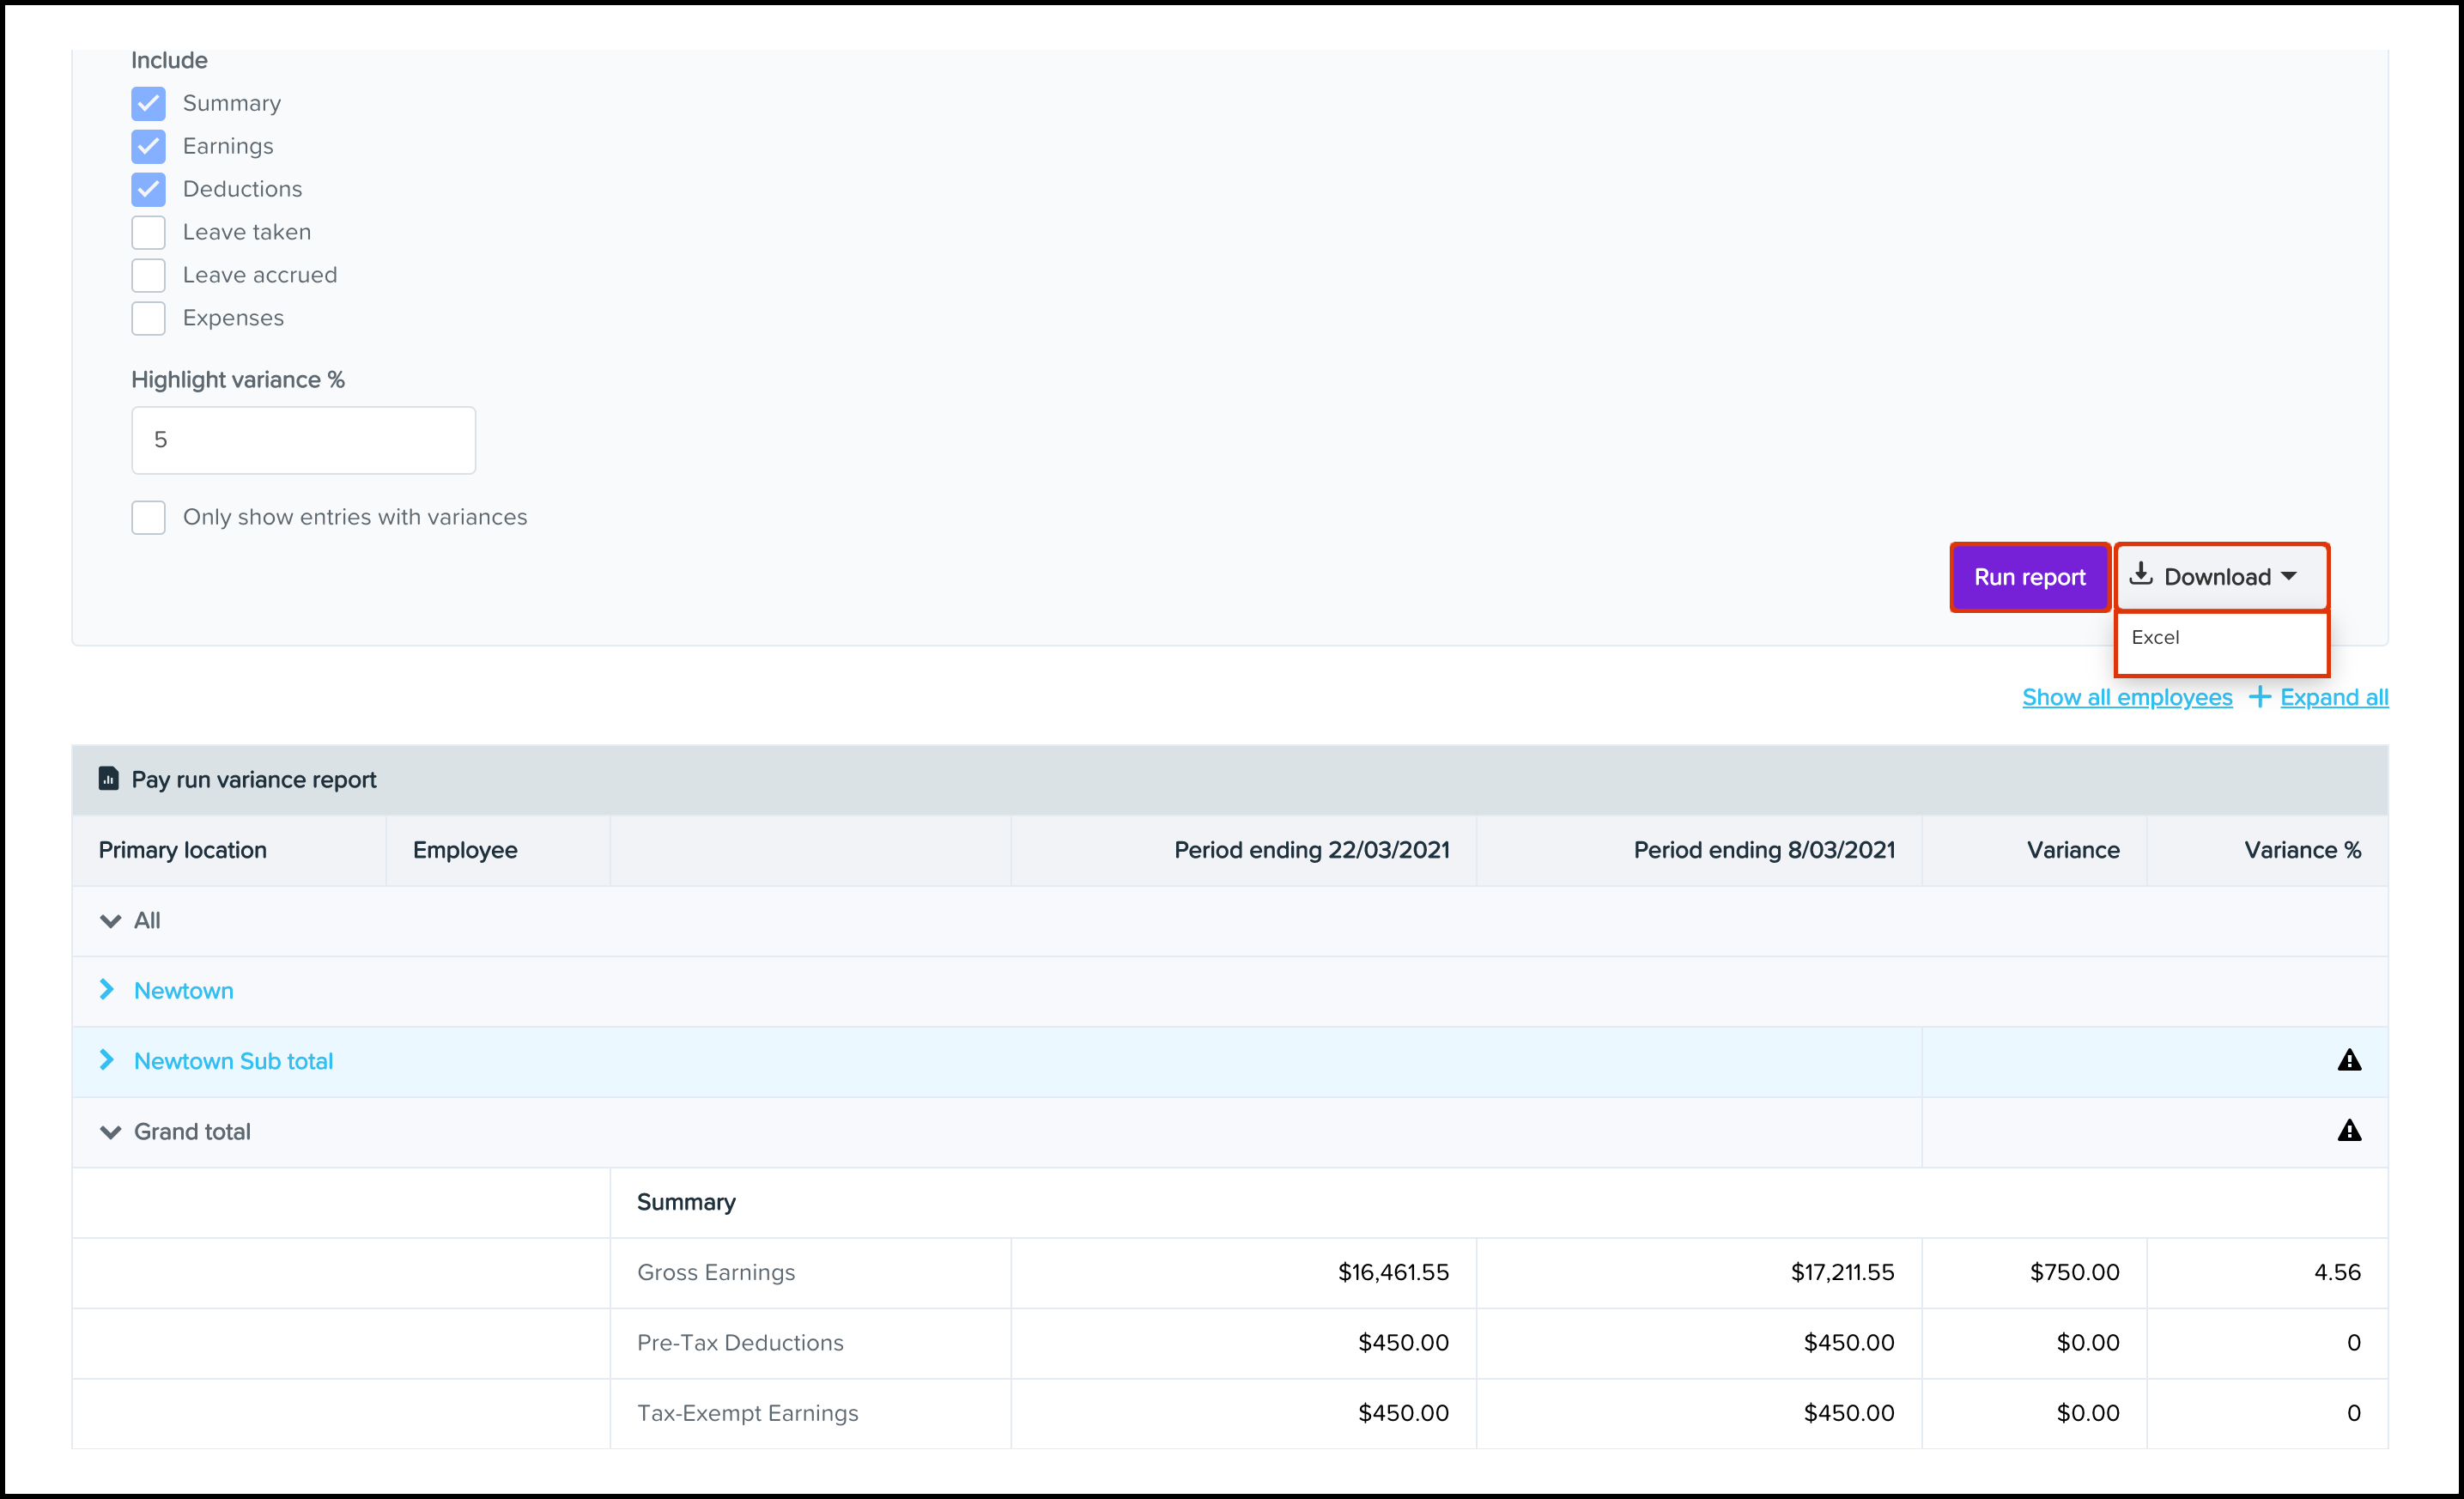
Task: Expand the Newtown row chevron
Action: click(107, 989)
